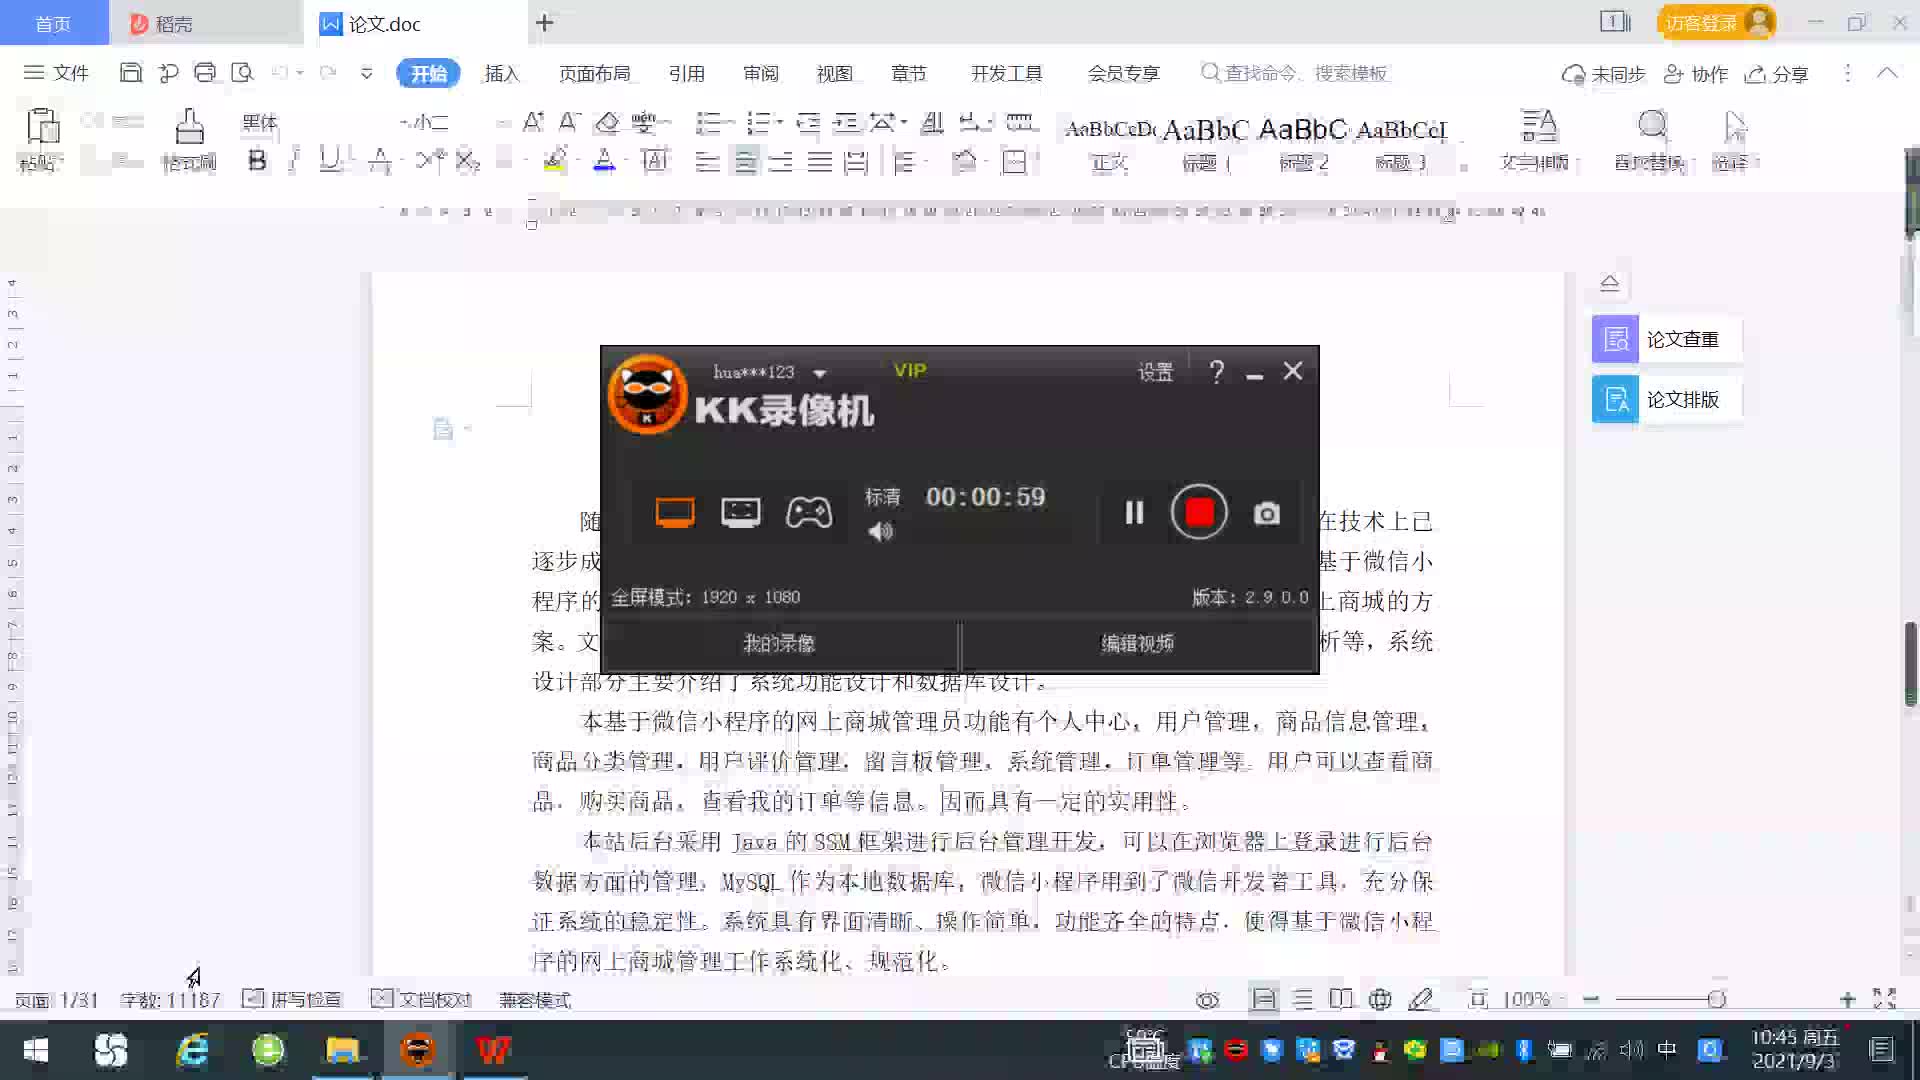This screenshot has height=1080, width=1920.
Task: Mute the recorder speaker icon
Action: [880, 532]
